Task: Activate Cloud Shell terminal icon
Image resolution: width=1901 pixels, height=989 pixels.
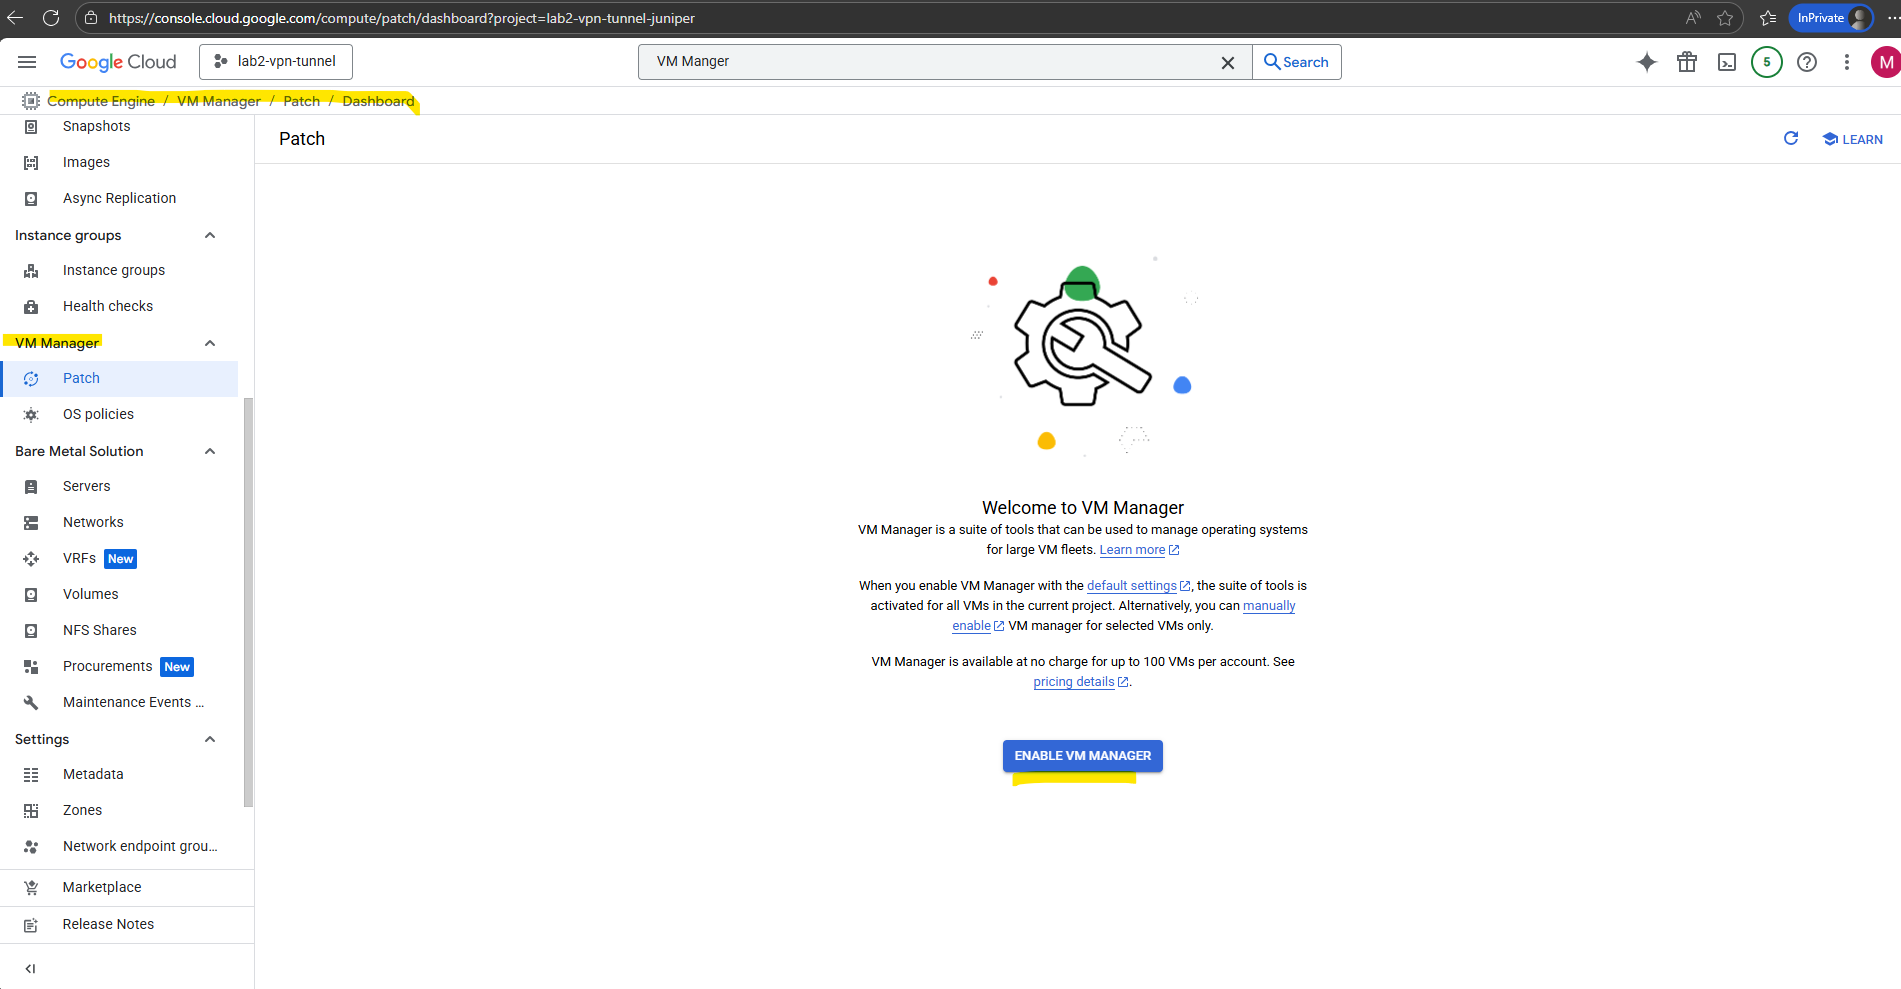Action: tap(1727, 62)
